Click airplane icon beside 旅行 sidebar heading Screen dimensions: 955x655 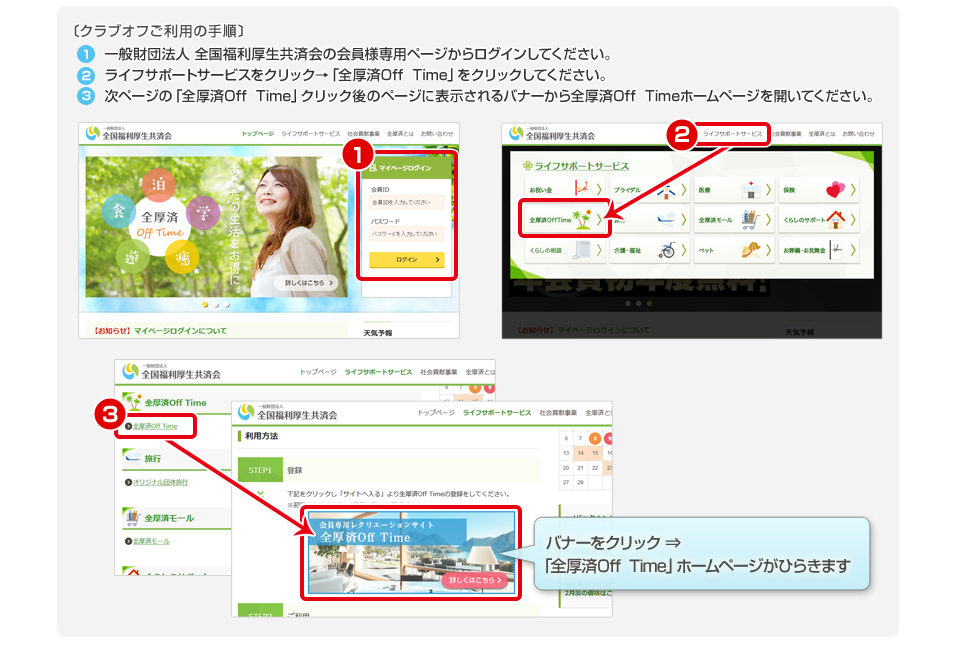tap(132, 457)
